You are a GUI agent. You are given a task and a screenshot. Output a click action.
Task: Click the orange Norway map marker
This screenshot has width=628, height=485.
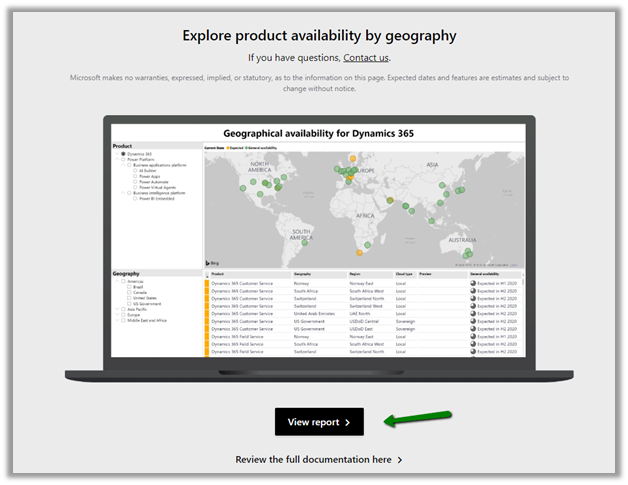tap(352, 158)
